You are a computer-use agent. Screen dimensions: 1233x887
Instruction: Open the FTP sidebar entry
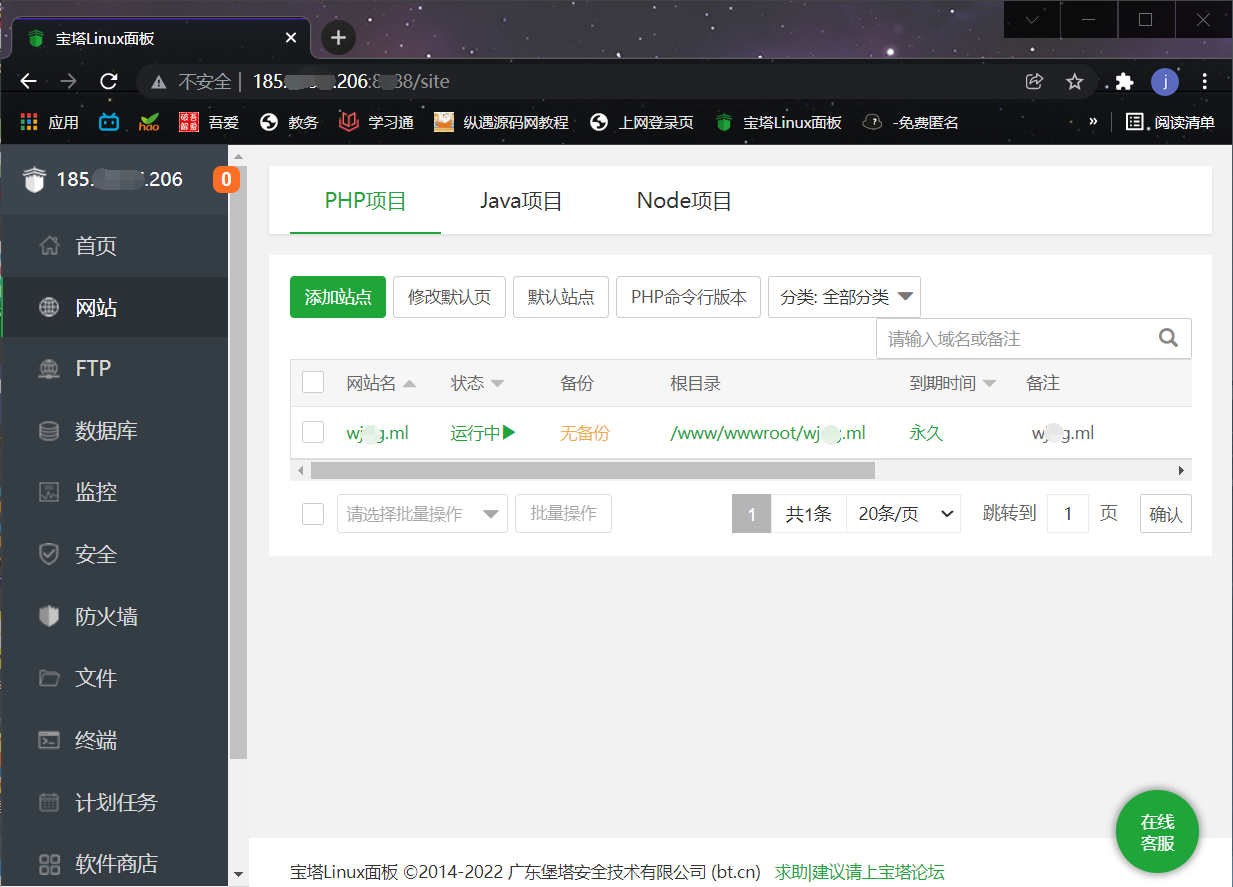click(114, 369)
